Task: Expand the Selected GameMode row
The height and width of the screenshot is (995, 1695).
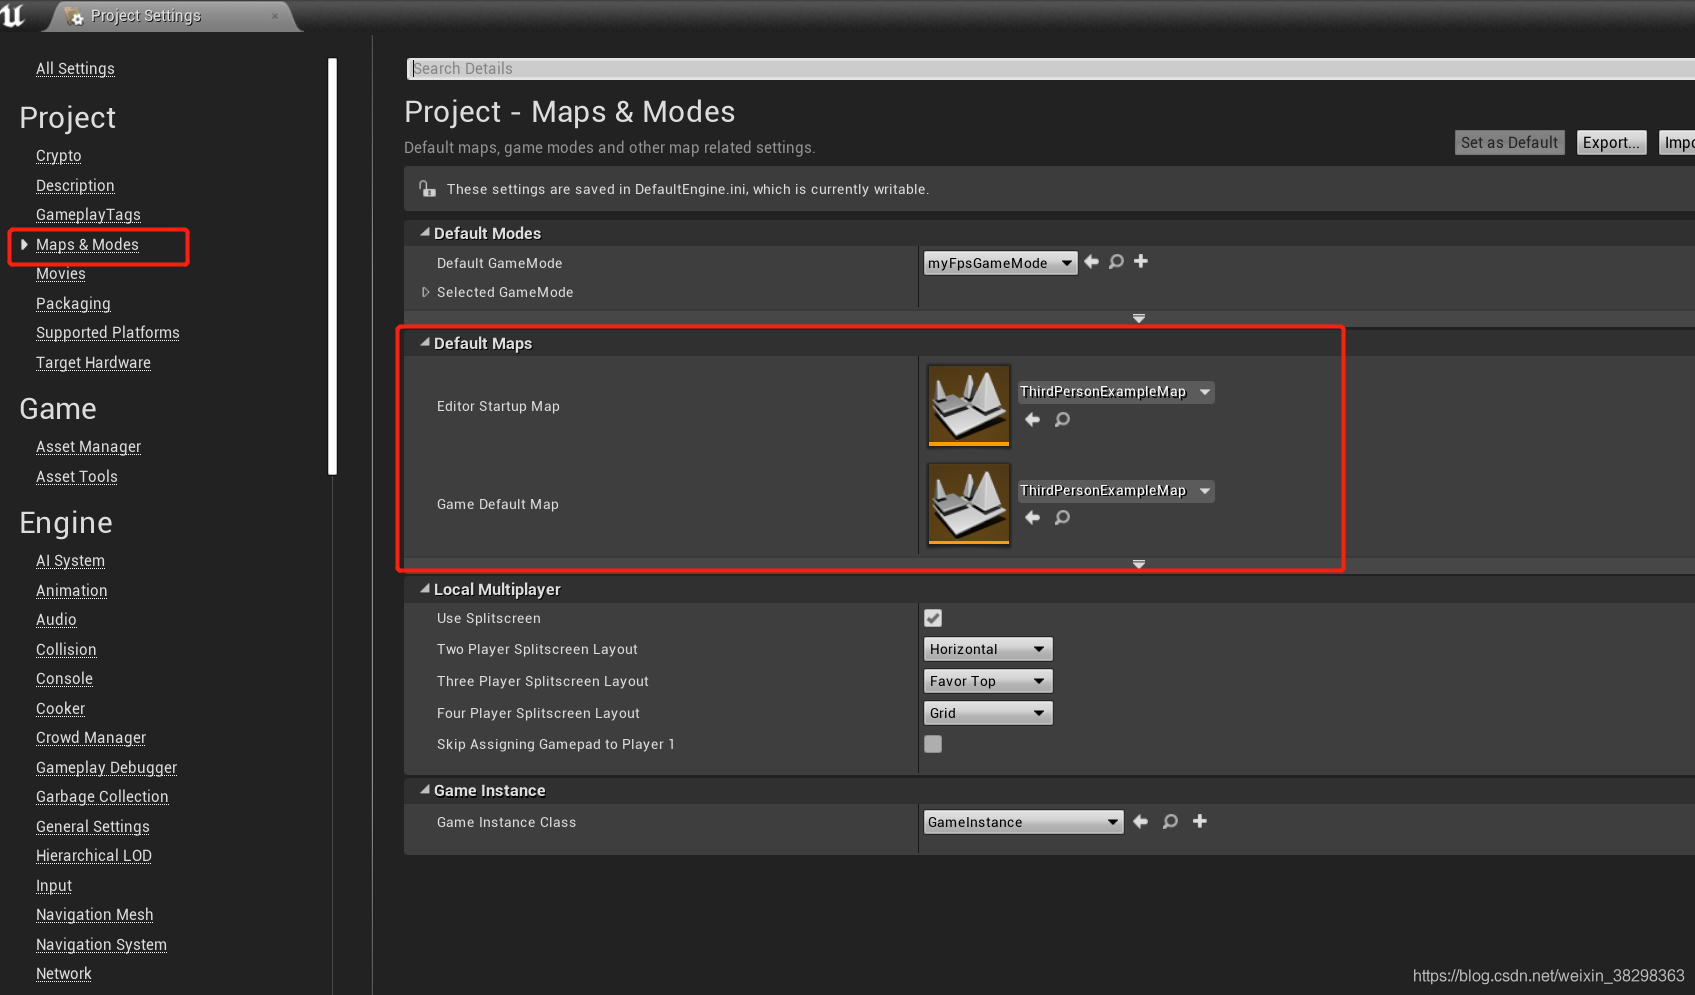Action: [426, 292]
